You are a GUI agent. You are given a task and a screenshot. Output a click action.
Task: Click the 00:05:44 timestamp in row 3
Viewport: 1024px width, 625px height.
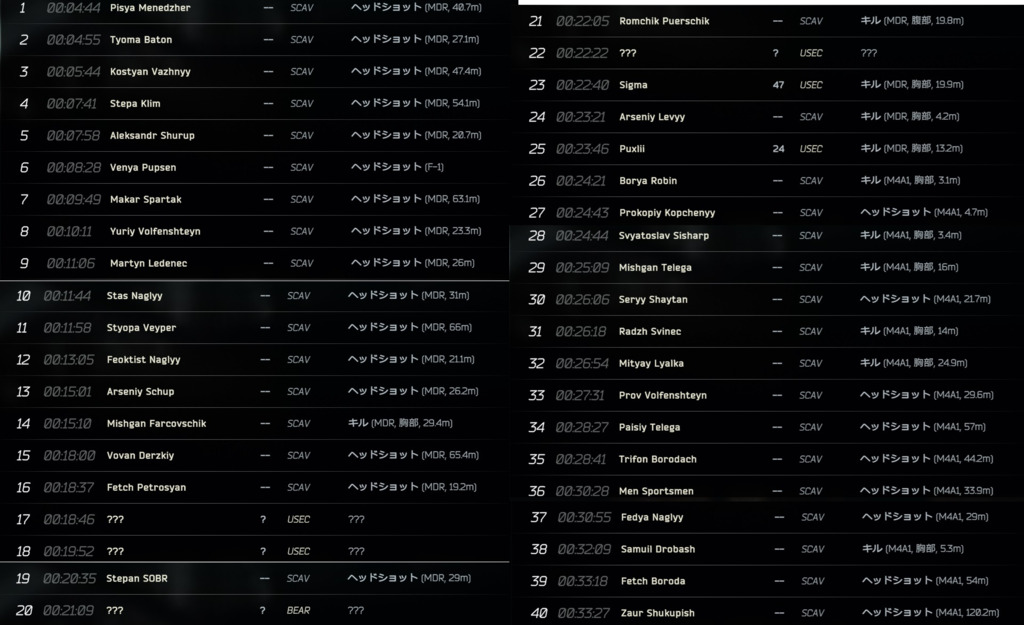click(73, 72)
